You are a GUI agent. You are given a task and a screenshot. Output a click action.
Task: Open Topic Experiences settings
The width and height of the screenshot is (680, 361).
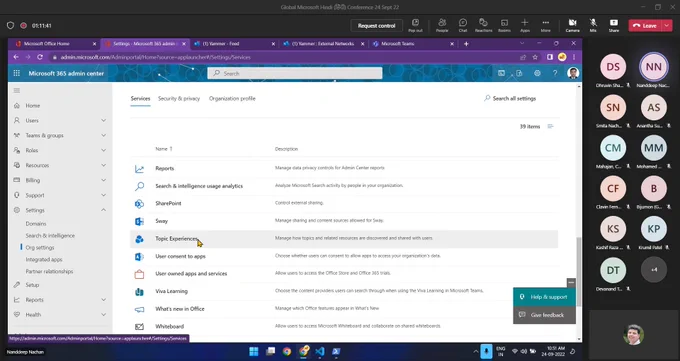coord(177,239)
